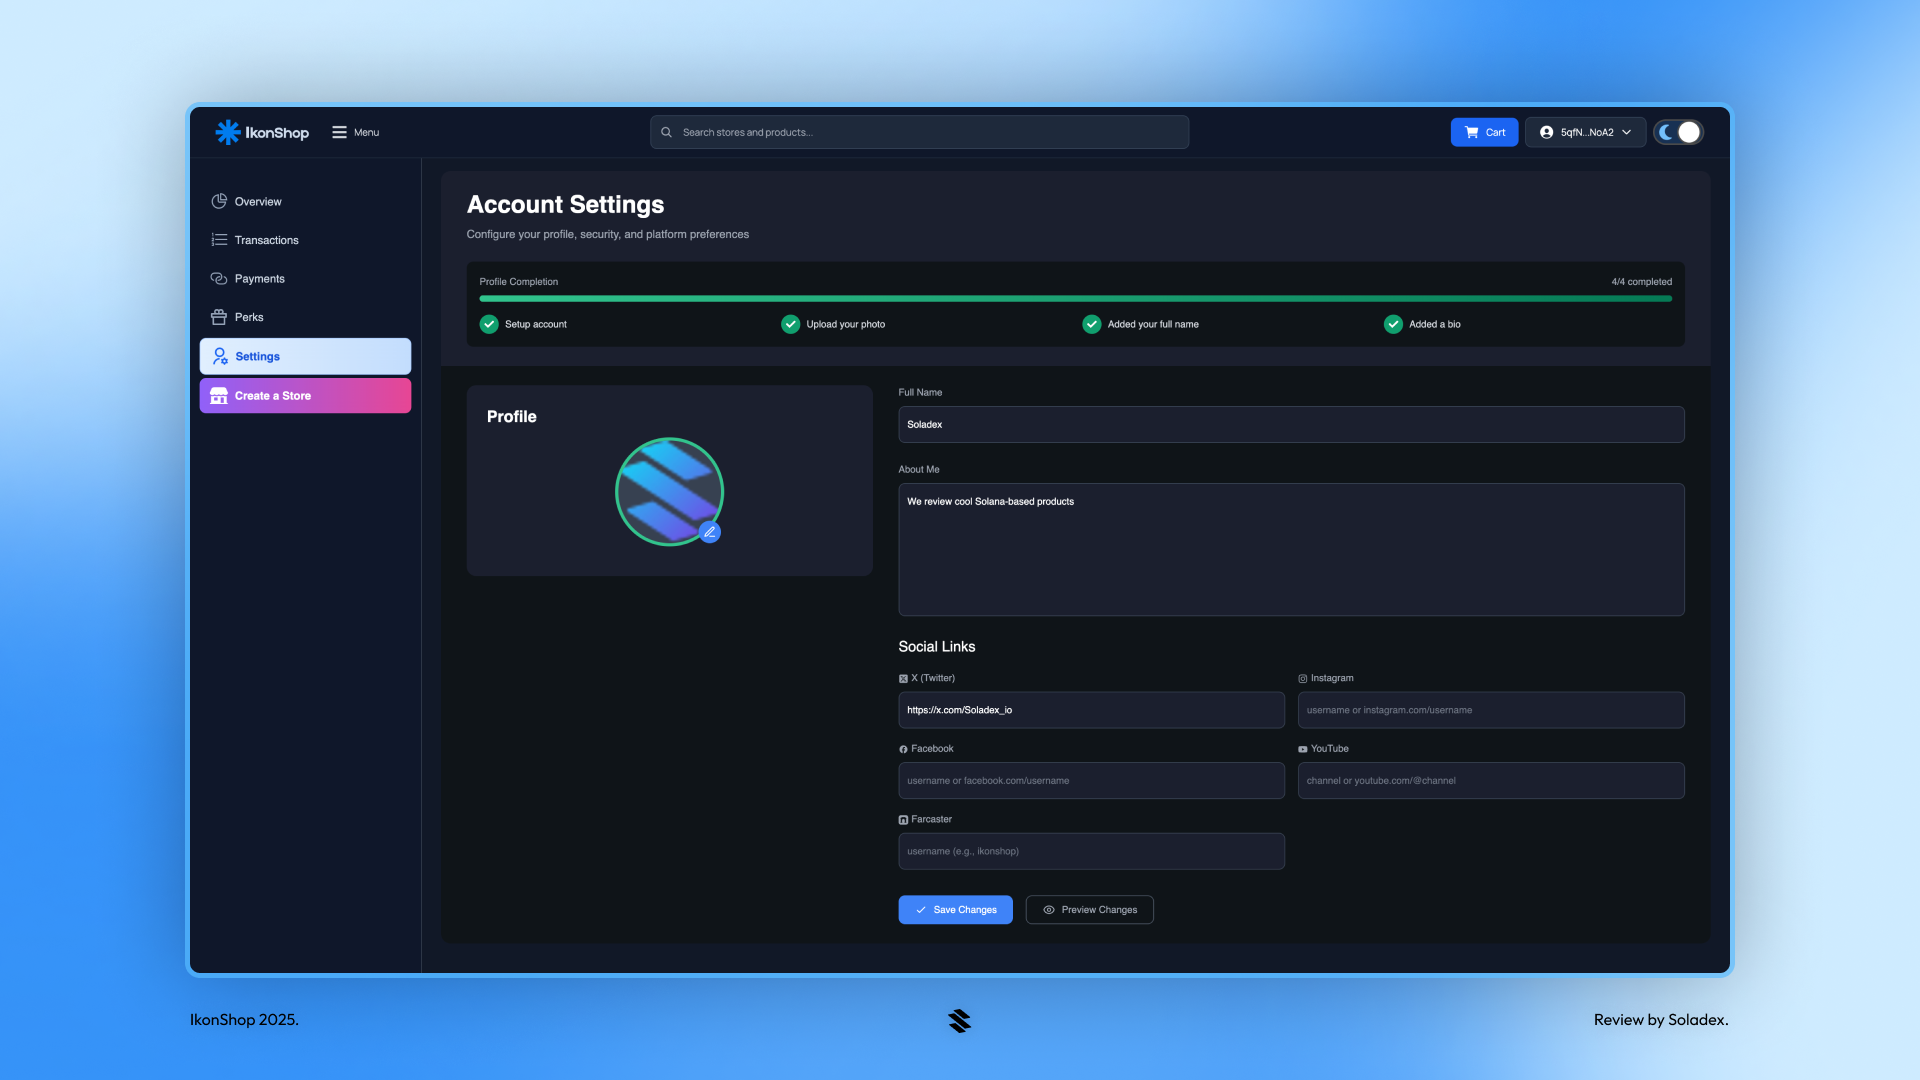The image size is (1920, 1080).
Task: Click the Added a bio checkmark icon
Action: point(1393,324)
